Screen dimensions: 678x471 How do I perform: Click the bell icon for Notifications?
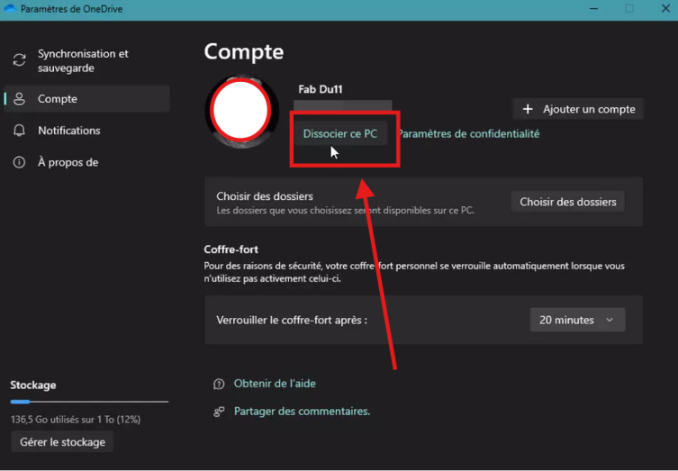pyautogui.click(x=19, y=130)
